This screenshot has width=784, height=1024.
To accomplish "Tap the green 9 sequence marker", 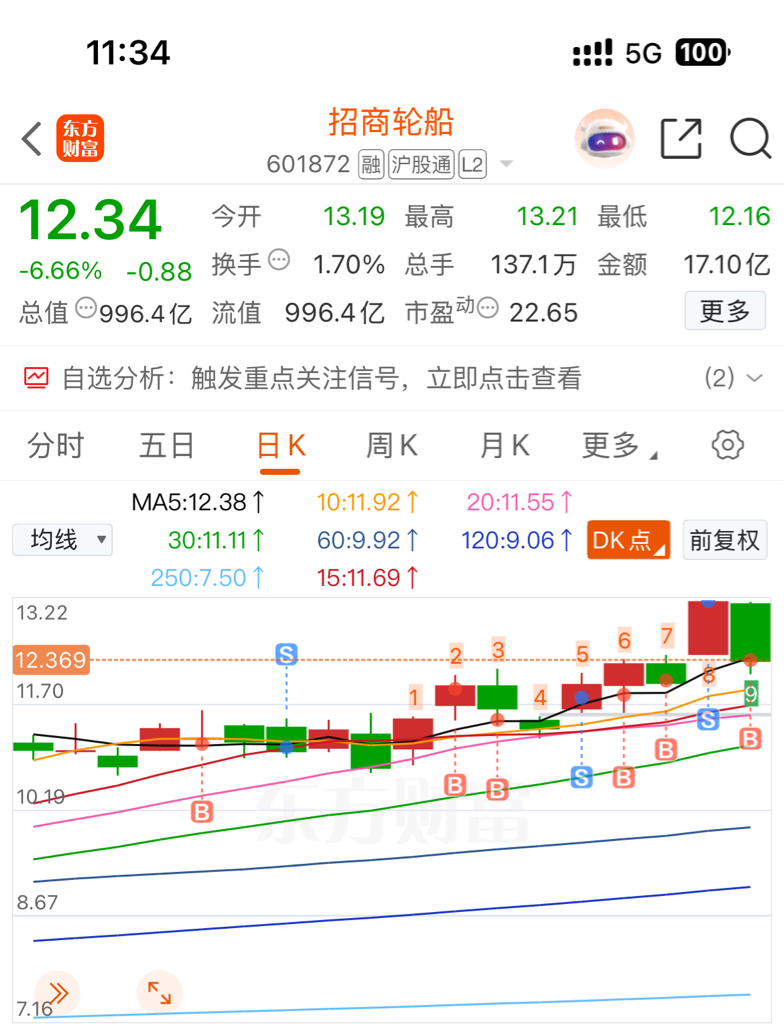I will click(751, 693).
